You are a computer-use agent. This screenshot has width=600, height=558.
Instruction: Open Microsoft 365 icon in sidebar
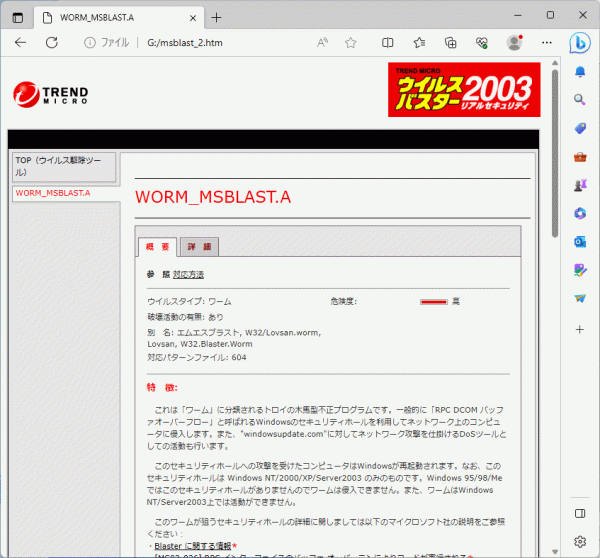(x=580, y=213)
